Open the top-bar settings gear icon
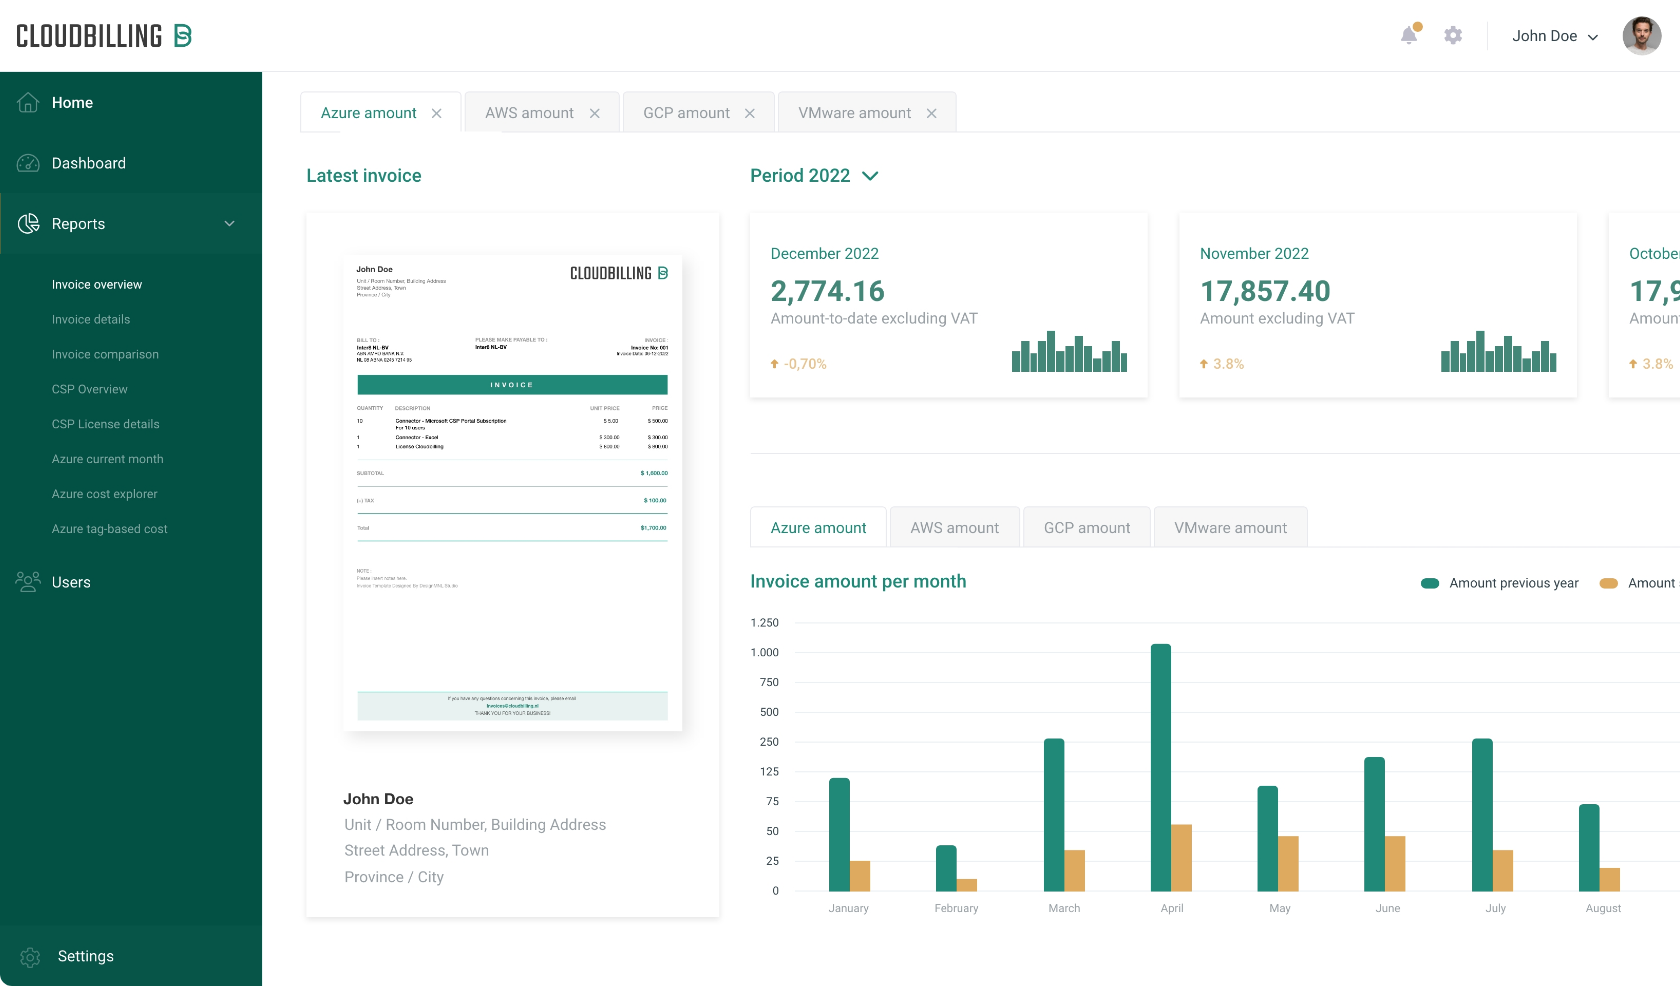 pyautogui.click(x=1453, y=35)
